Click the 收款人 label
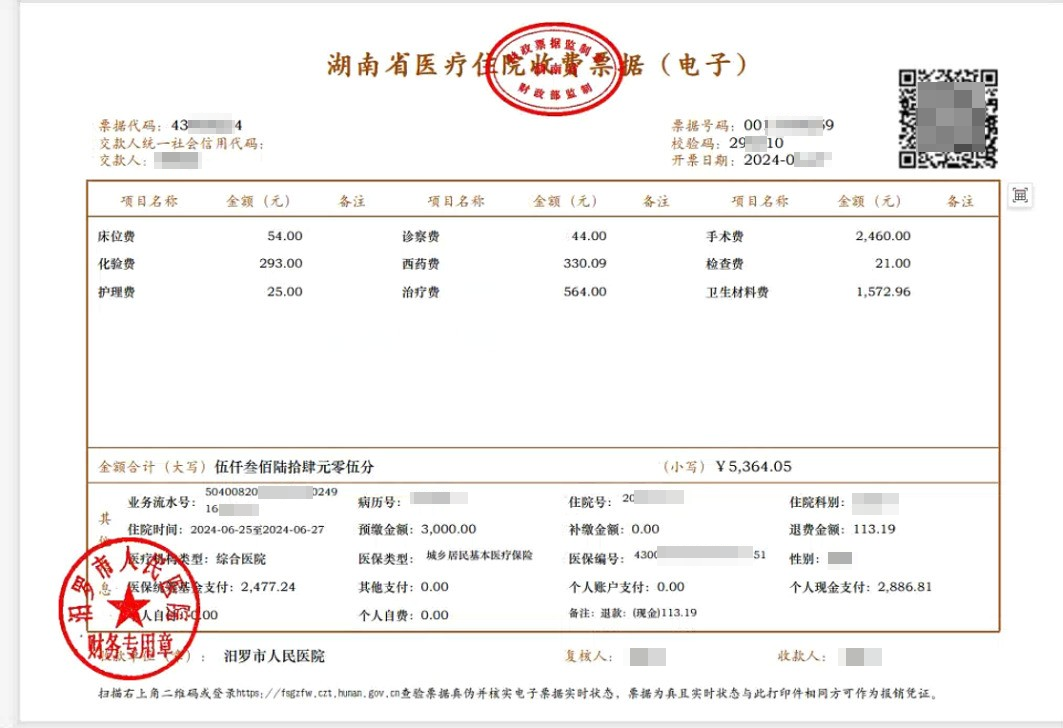This screenshot has height=728, width=1063. pos(801,656)
